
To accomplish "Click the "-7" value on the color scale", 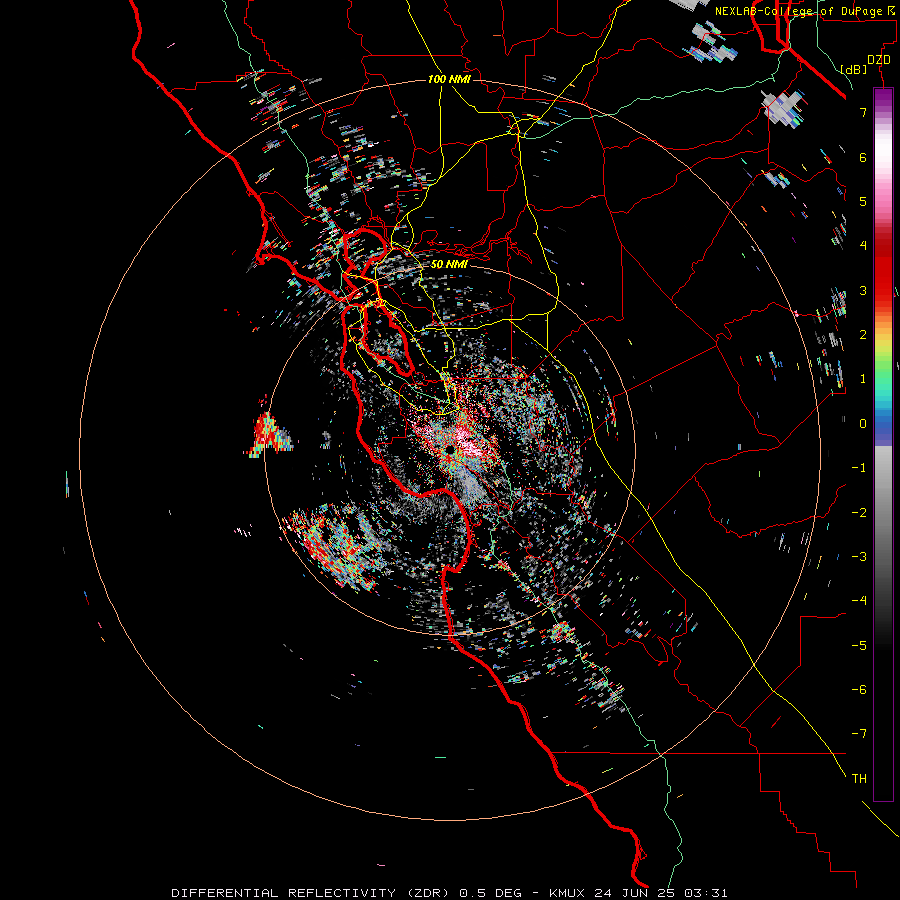I will pyautogui.click(x=859, y=734).
